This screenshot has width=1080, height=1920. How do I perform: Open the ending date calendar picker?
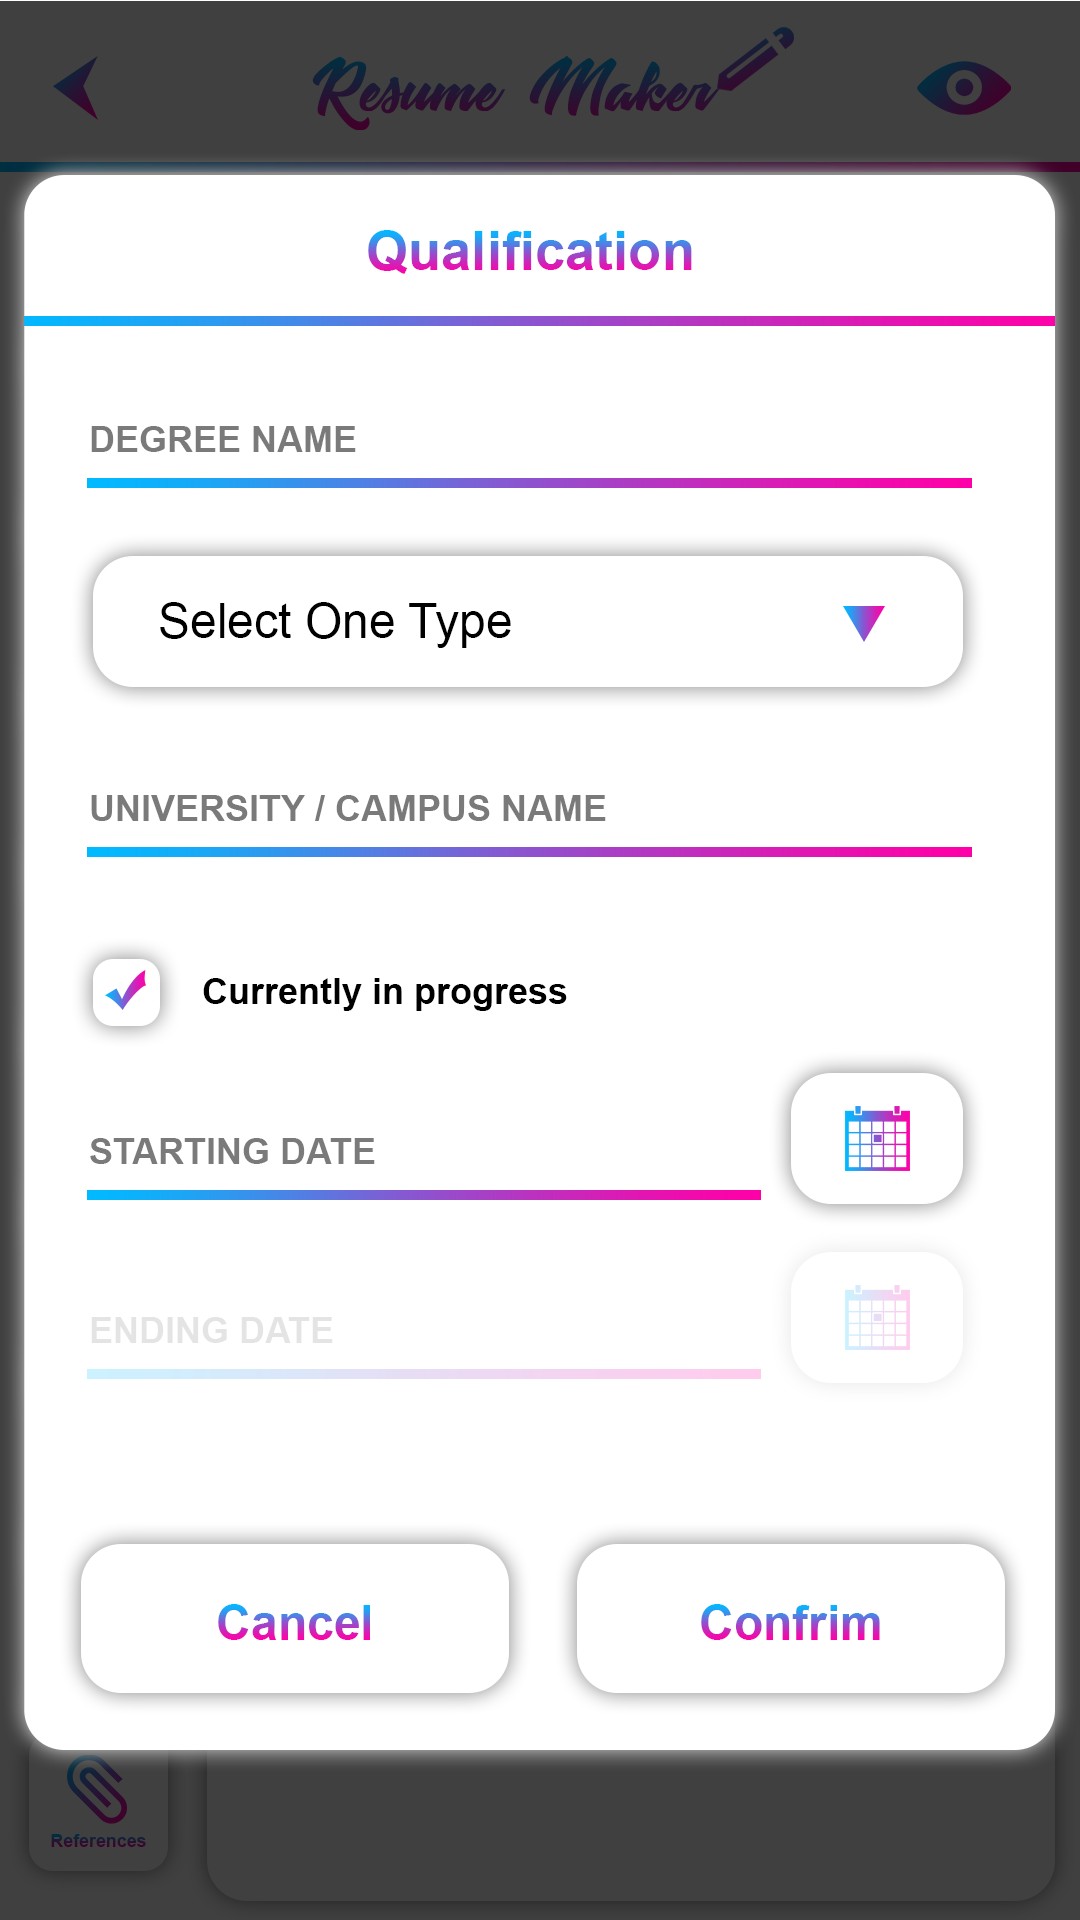point(877,1318)
